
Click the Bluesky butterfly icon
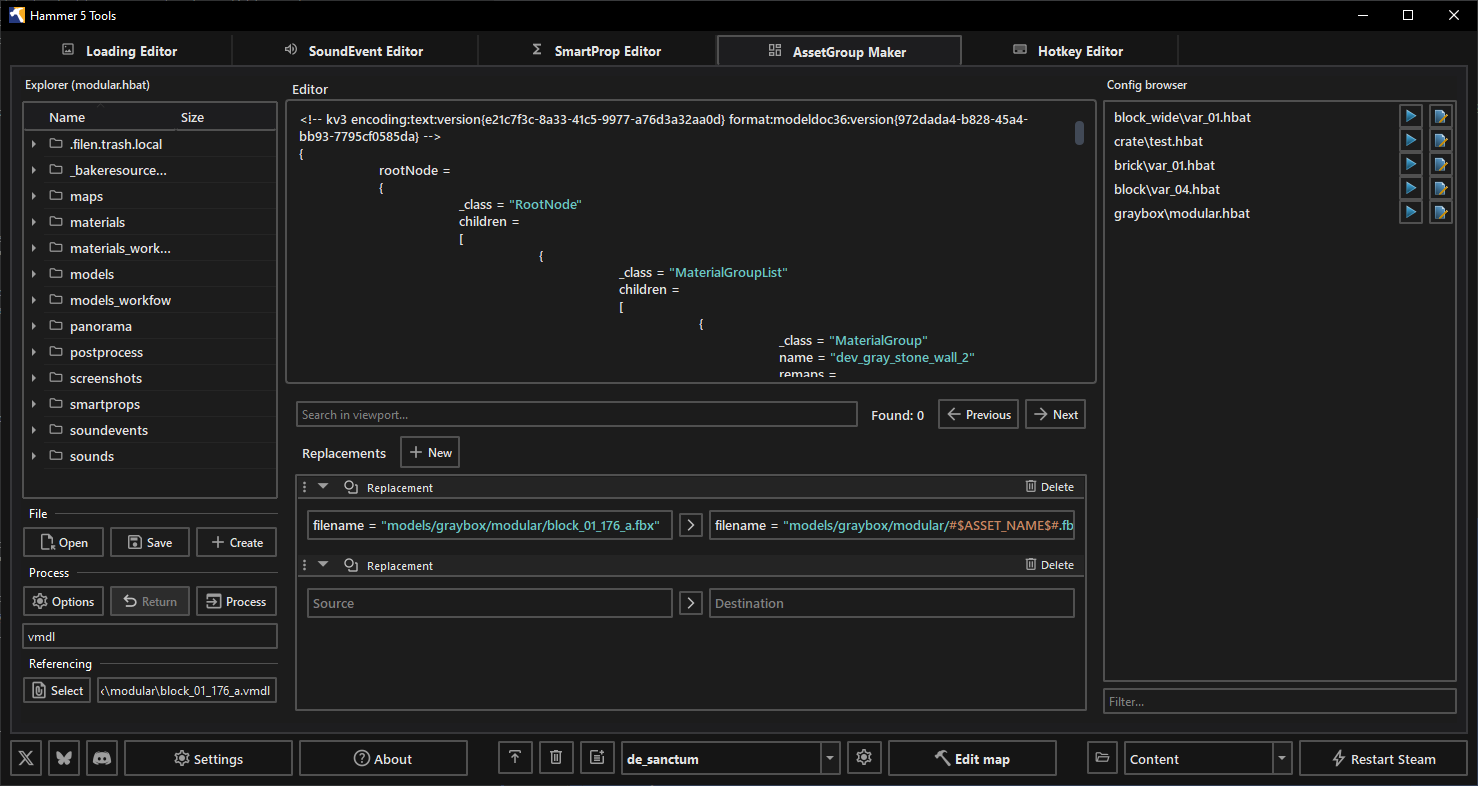[x=64, y=758]
